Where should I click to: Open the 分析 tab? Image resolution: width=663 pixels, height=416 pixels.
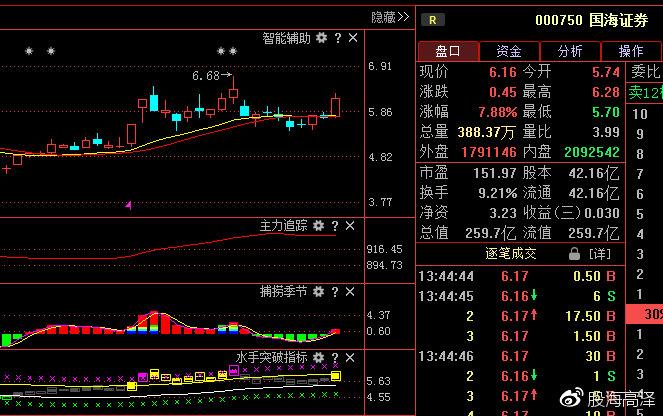(570, 51)
